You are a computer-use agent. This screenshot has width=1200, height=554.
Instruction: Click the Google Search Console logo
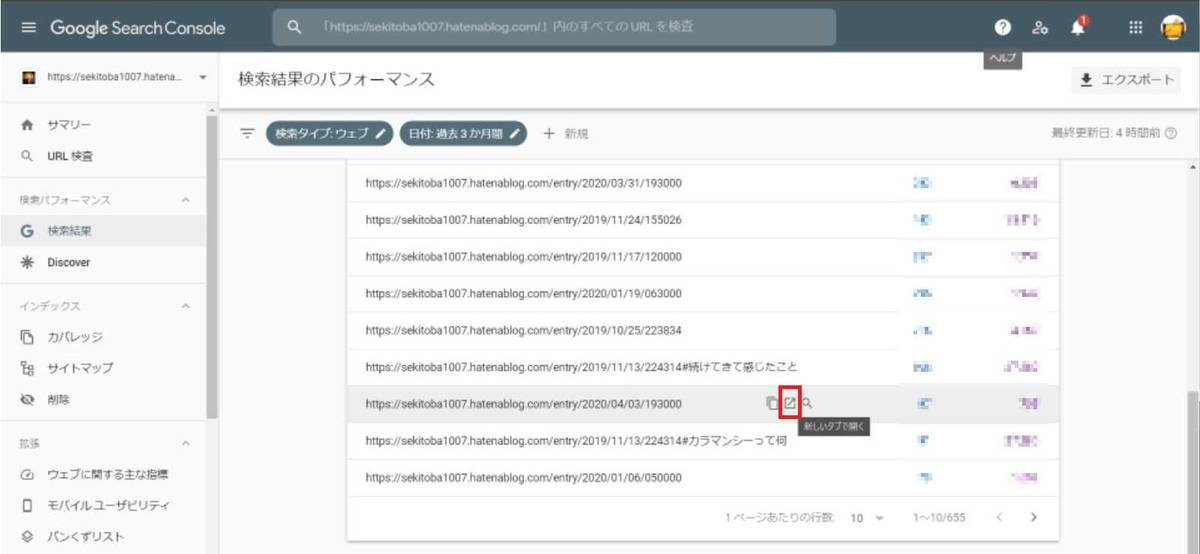coord(136,28)
